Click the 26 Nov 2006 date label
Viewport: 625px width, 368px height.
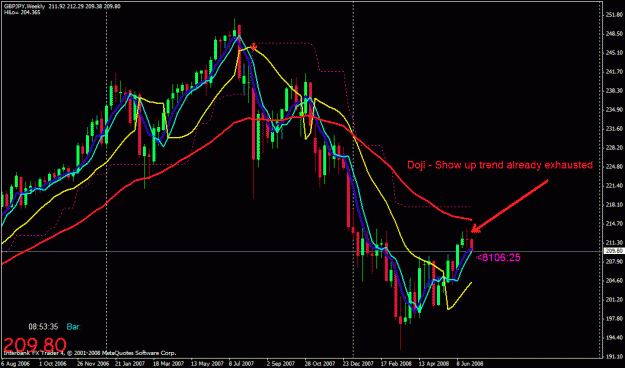92,364
